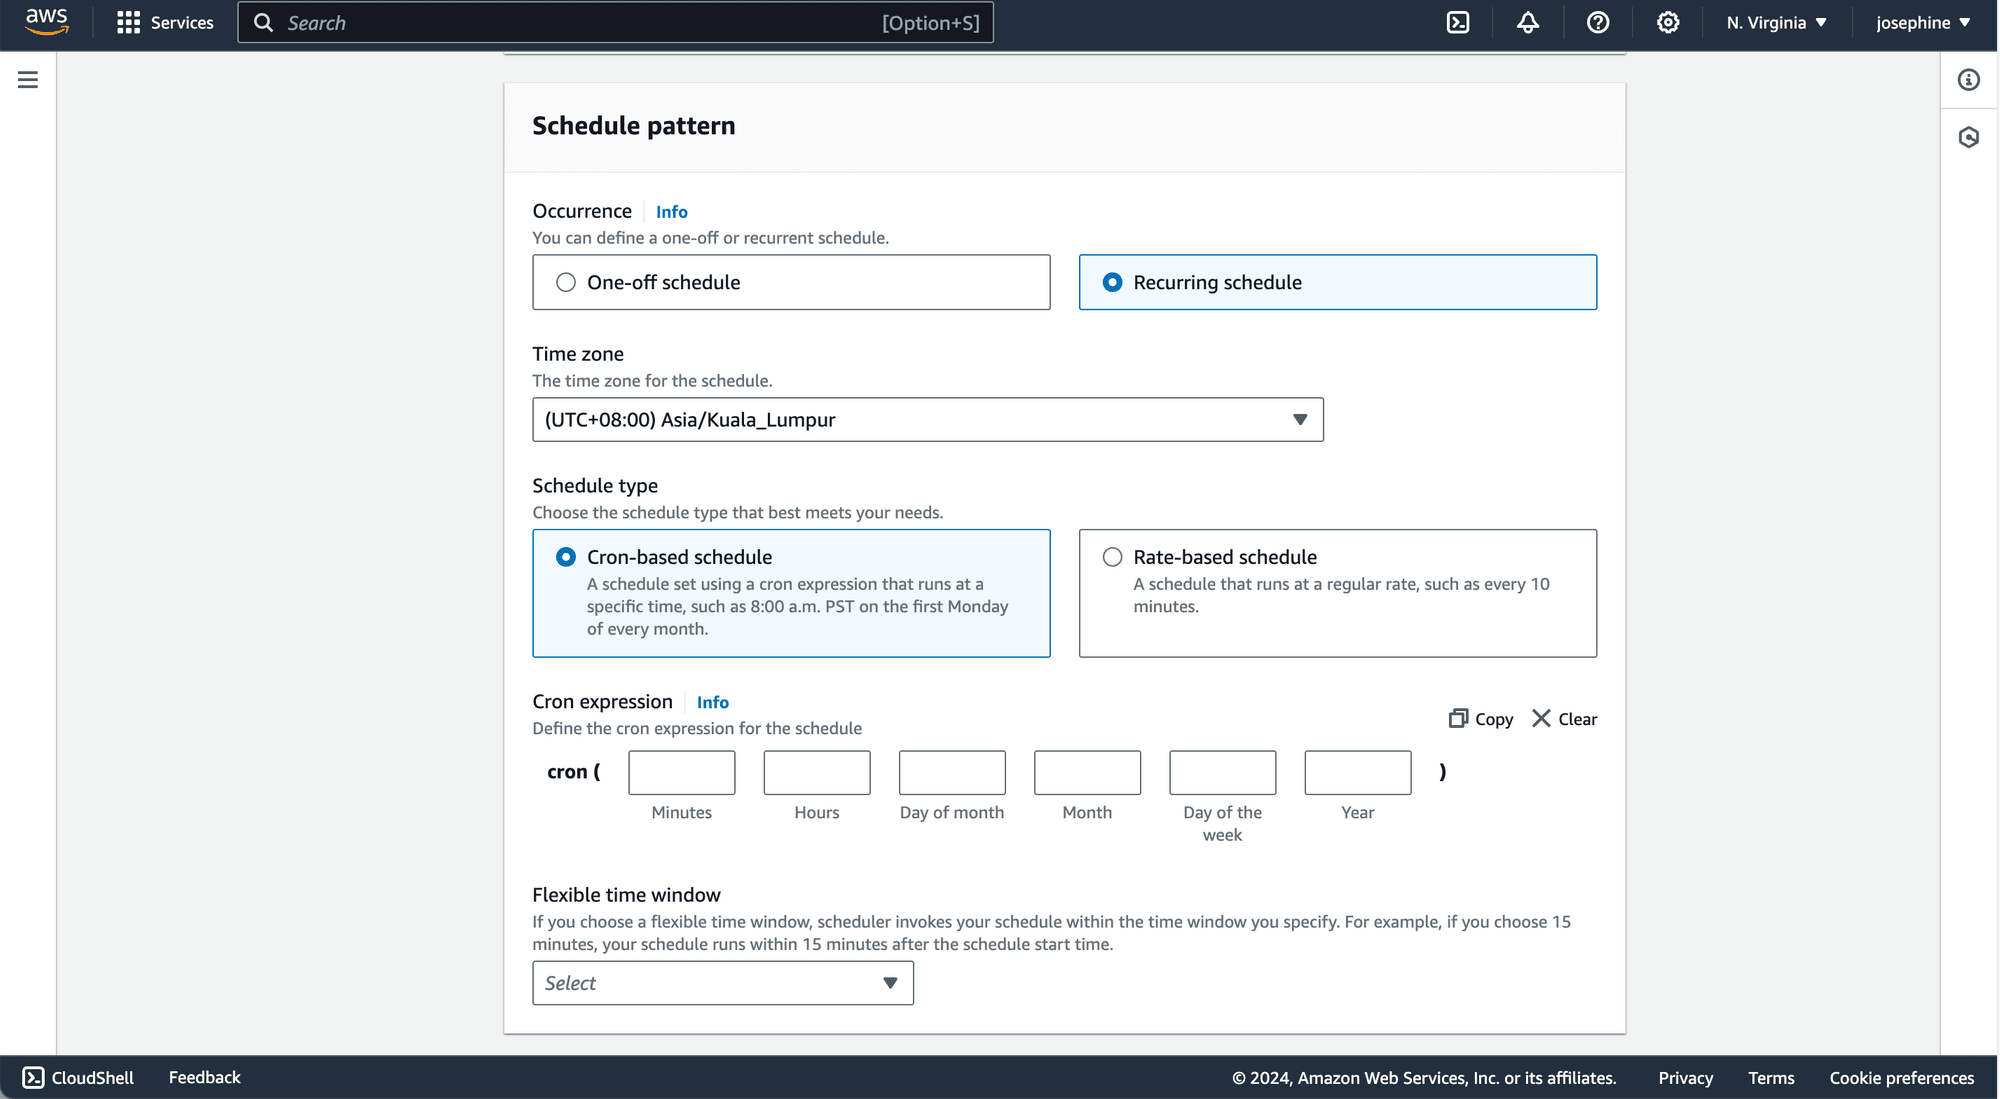Click the Services menu label
The width and height of the screenshot is (2000, 1099).
click(182, 23)
